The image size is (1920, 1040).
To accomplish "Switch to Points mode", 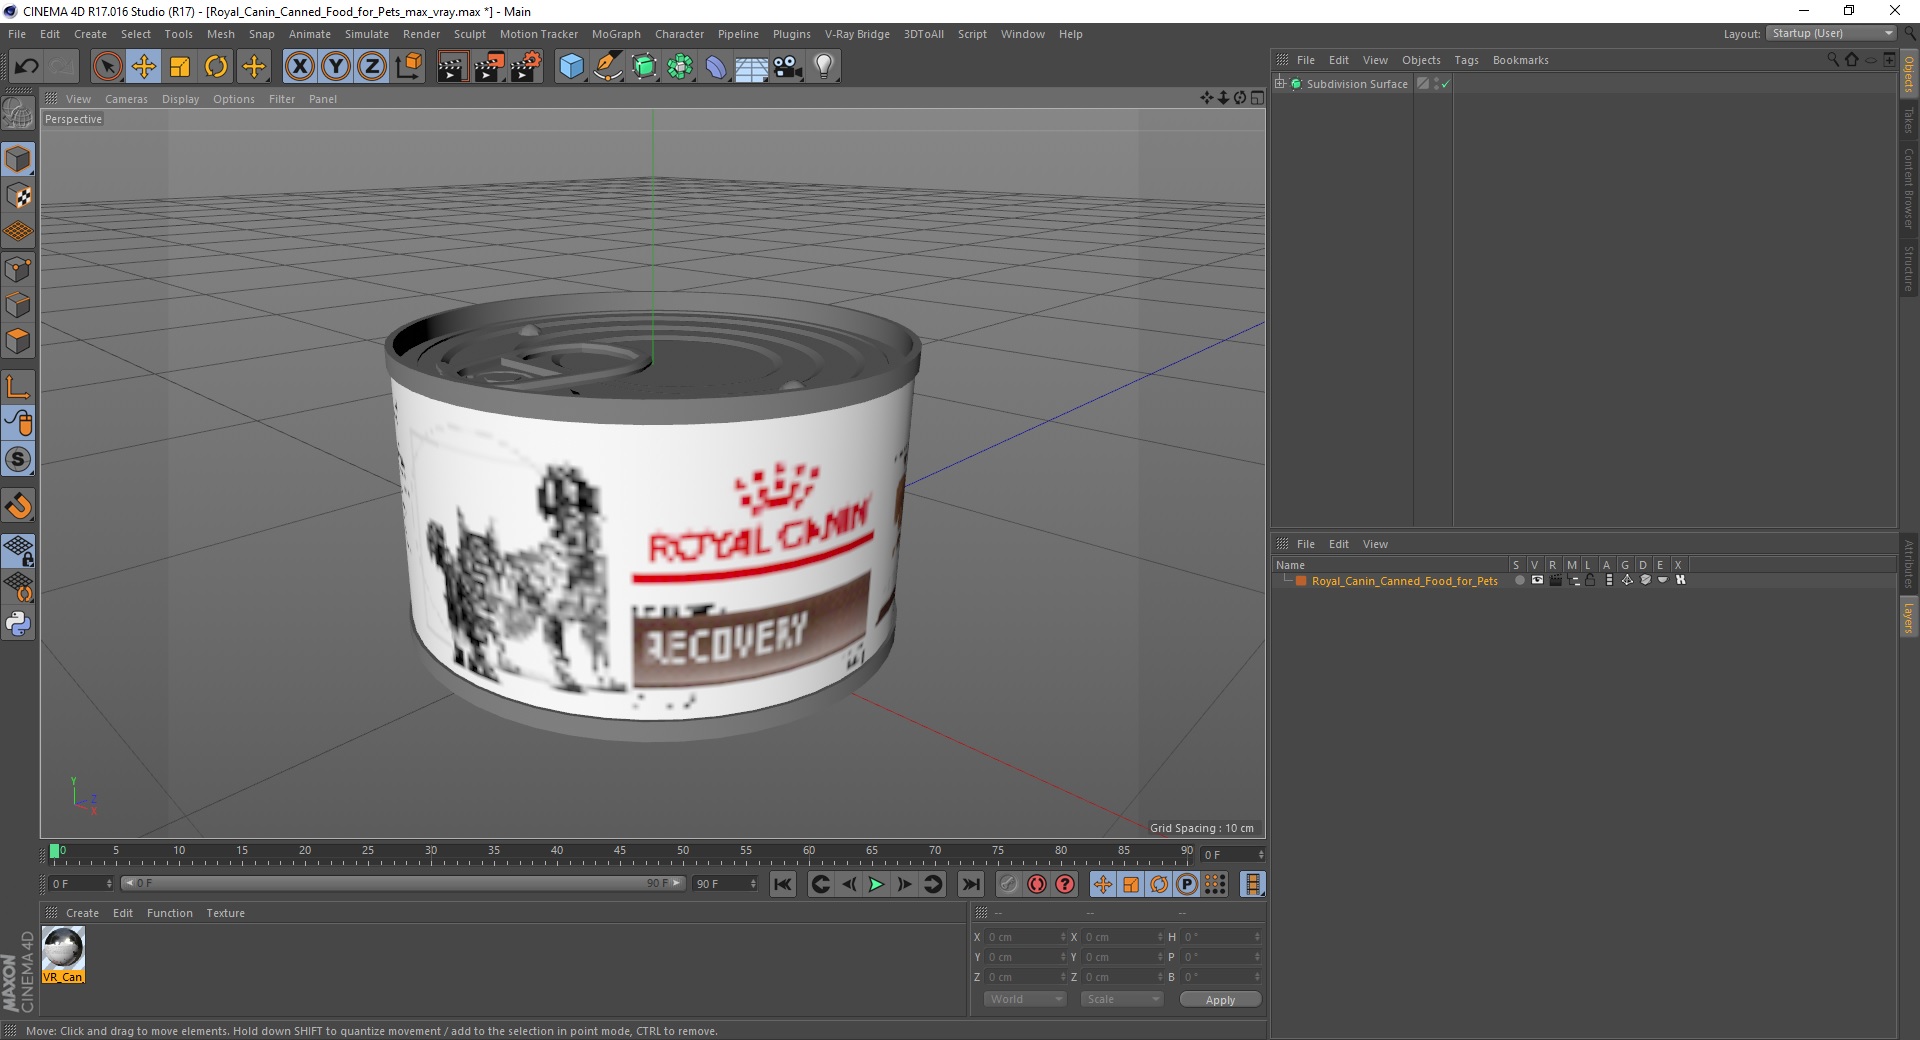I will [18, 269].
